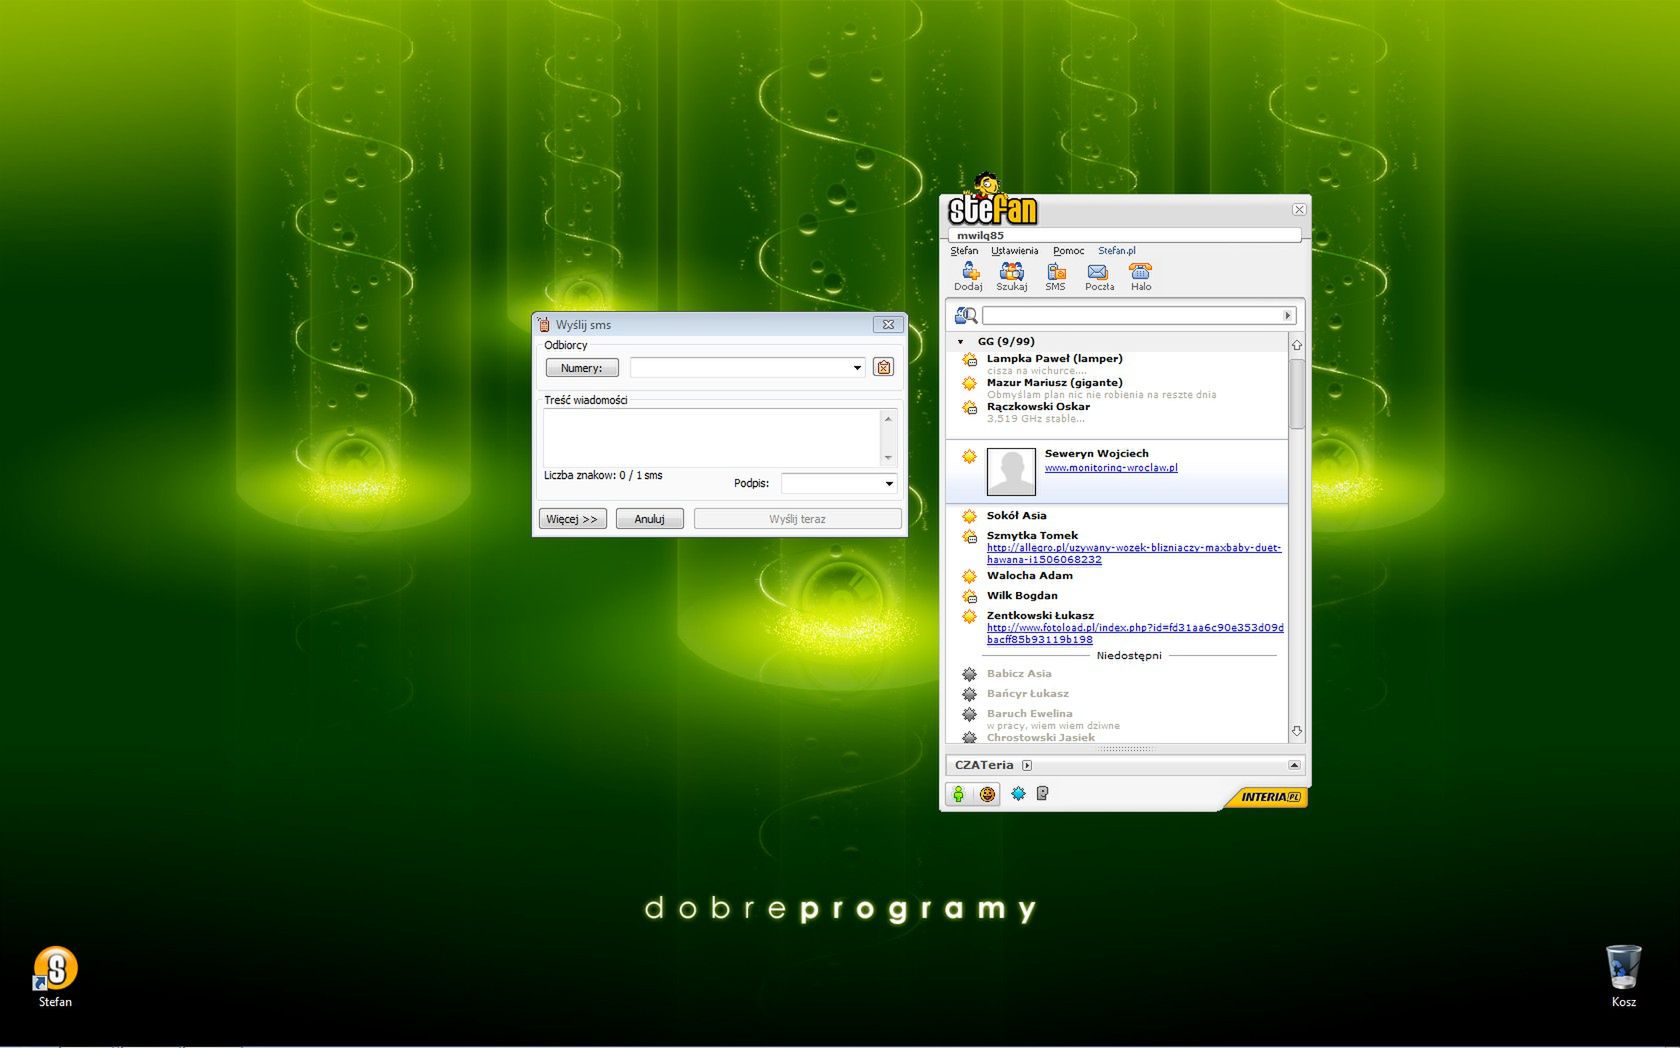
Task: Select contact Mazur Mariusz (gigante)
Action: tap(1054, 383)
